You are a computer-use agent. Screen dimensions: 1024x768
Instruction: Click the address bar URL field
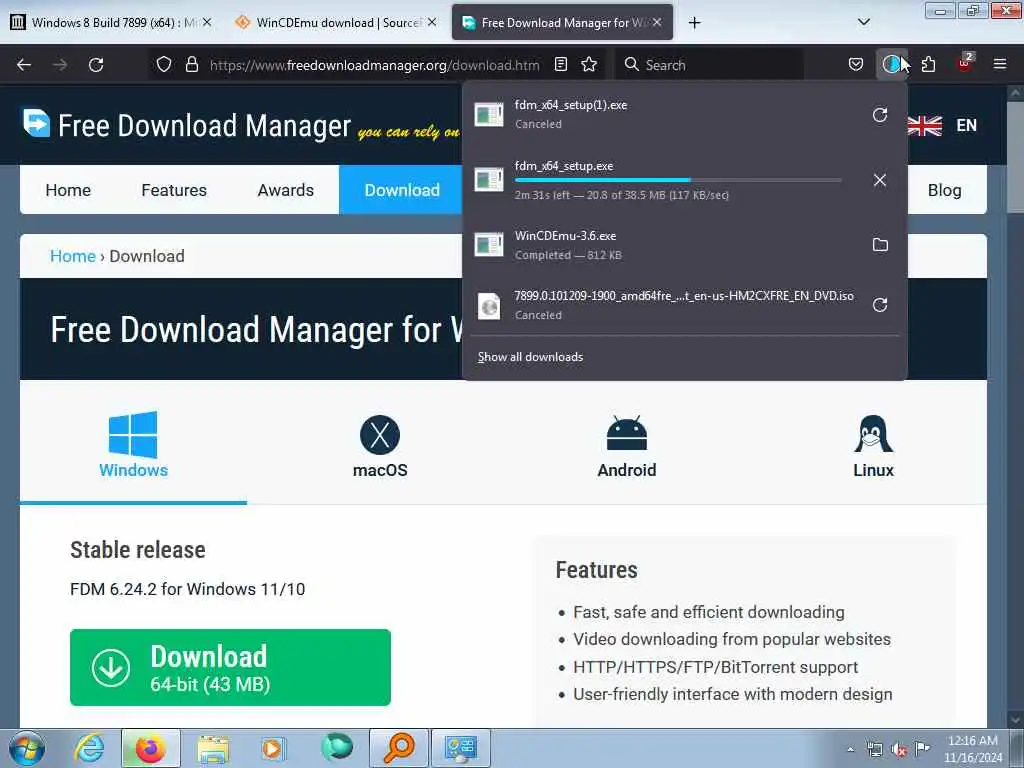pyautogui.click(x=374, y=65)
